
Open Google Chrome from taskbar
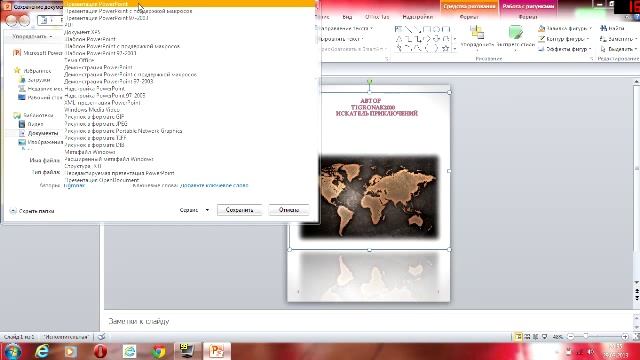click(x=158, y=351)
